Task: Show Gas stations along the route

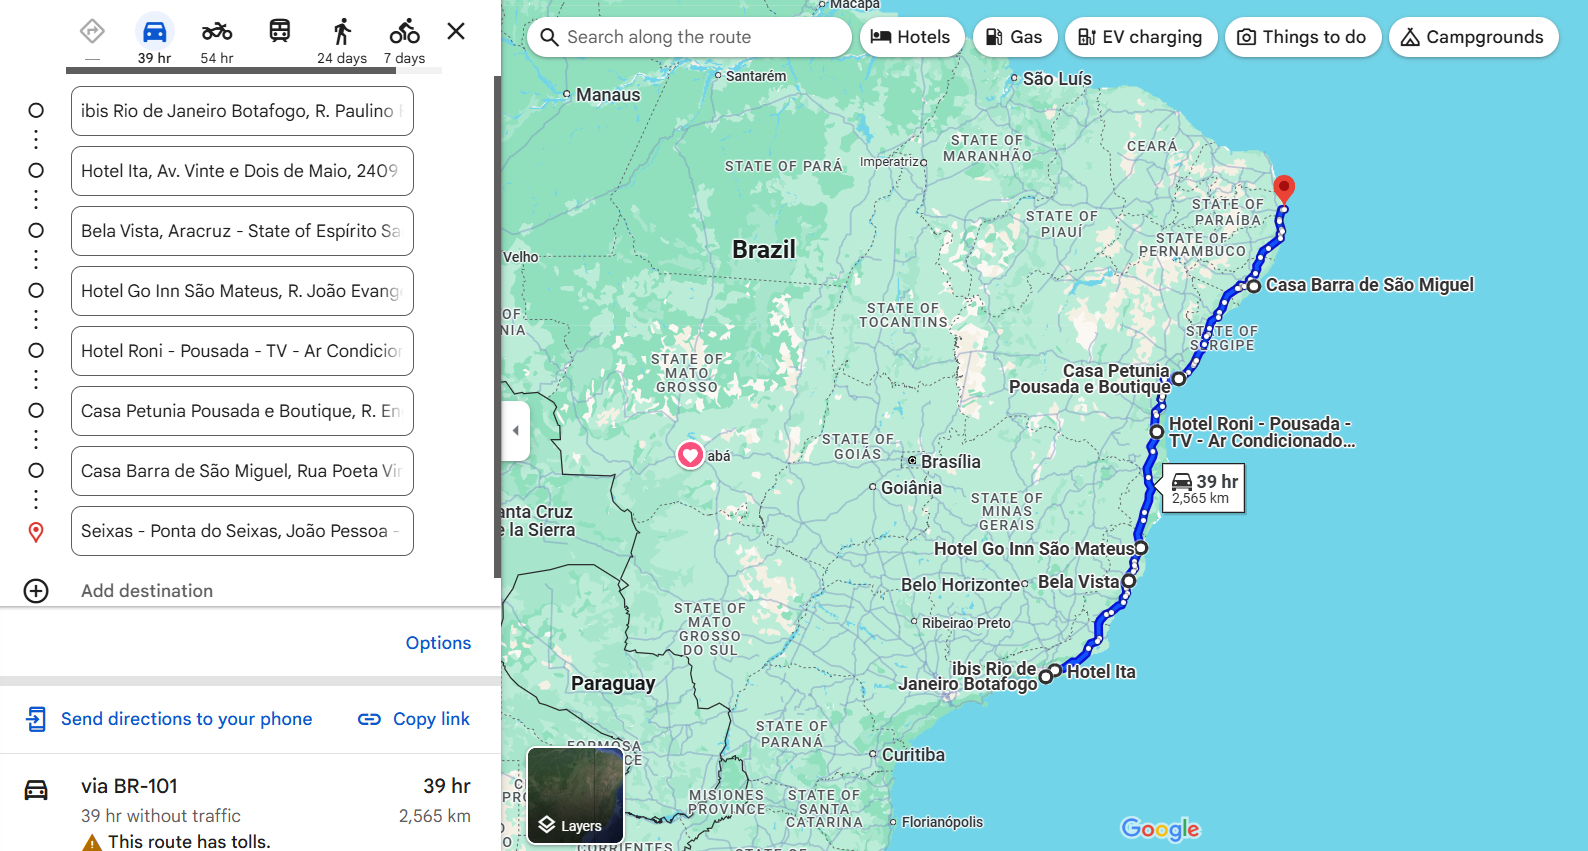Action: click(x=1014, y=37)
